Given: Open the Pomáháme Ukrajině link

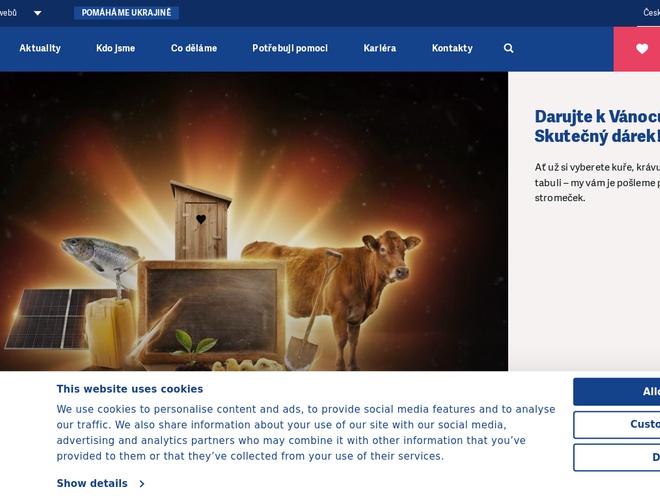Looking at the screenshot, I should click(126, 13).
